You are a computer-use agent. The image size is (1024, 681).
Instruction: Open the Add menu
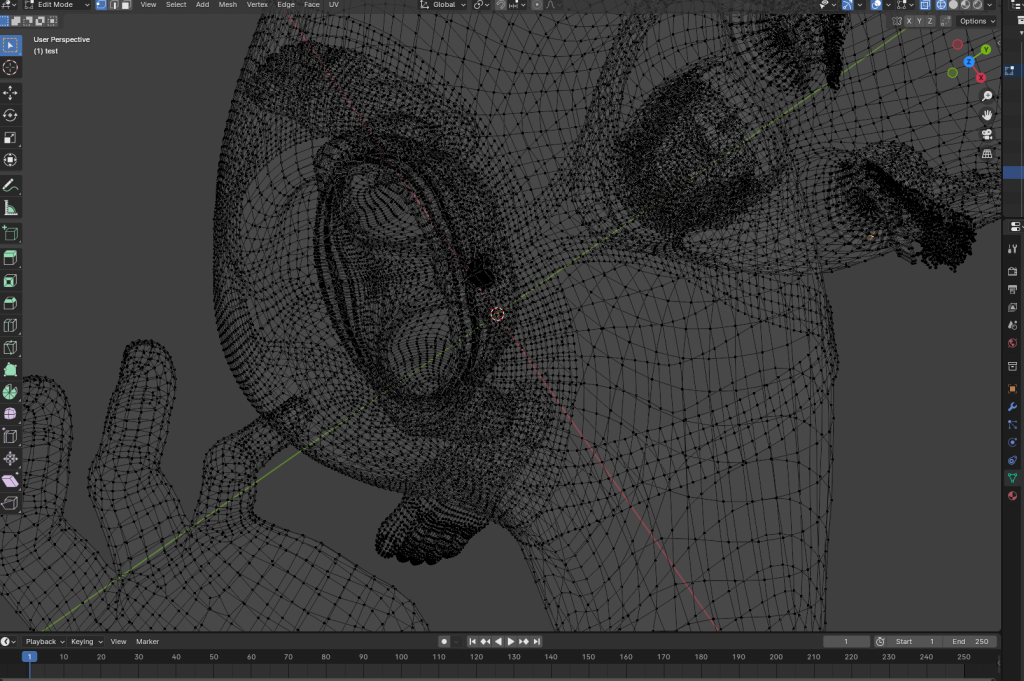click(x=202, y=5)
